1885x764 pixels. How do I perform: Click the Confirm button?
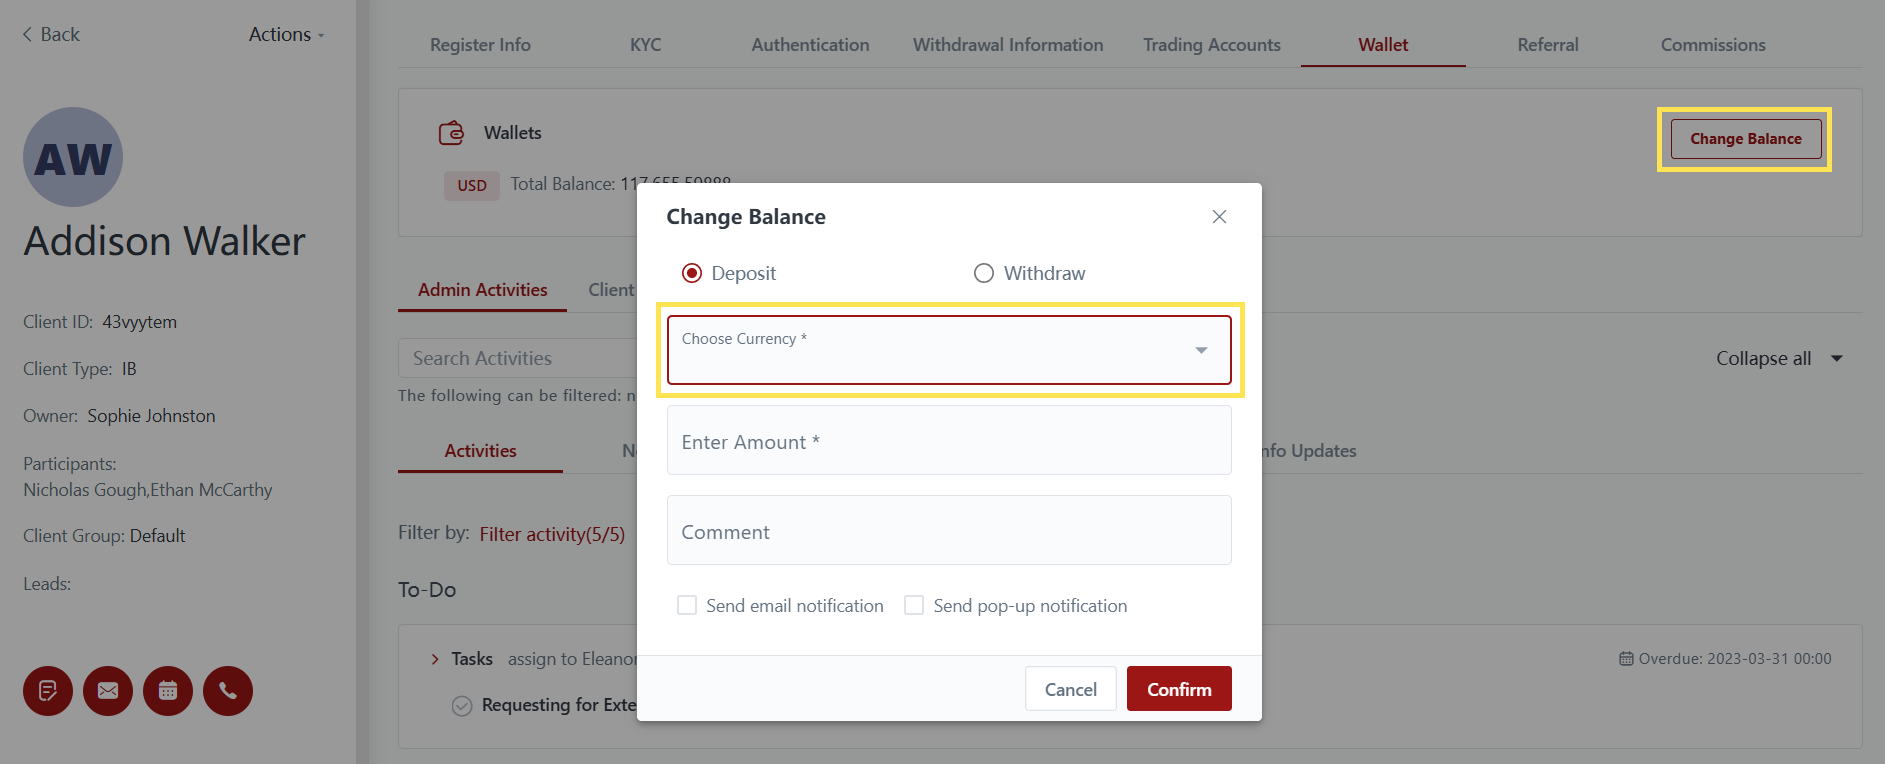[1179, 689]
